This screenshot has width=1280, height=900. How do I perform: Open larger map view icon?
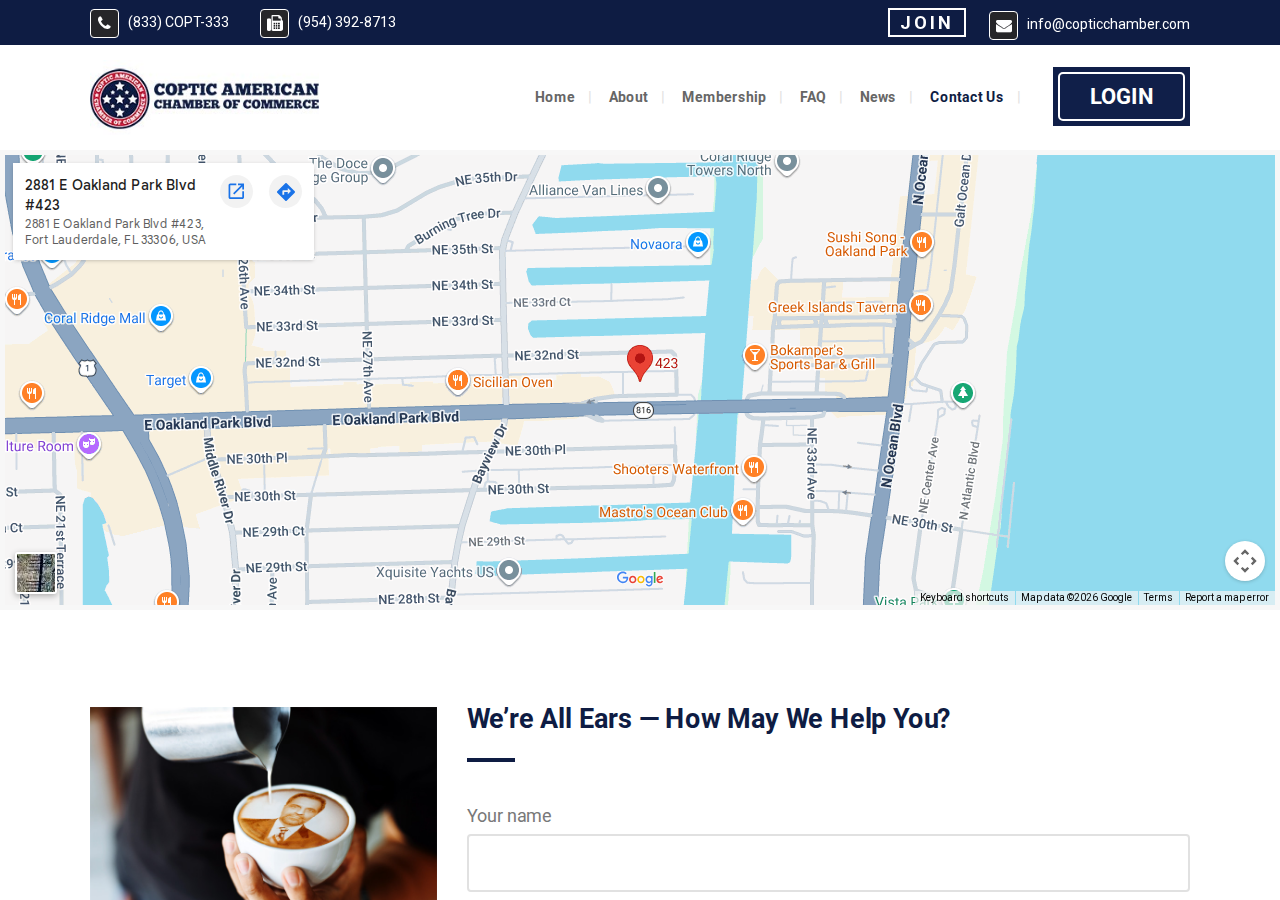coord(236,191)
